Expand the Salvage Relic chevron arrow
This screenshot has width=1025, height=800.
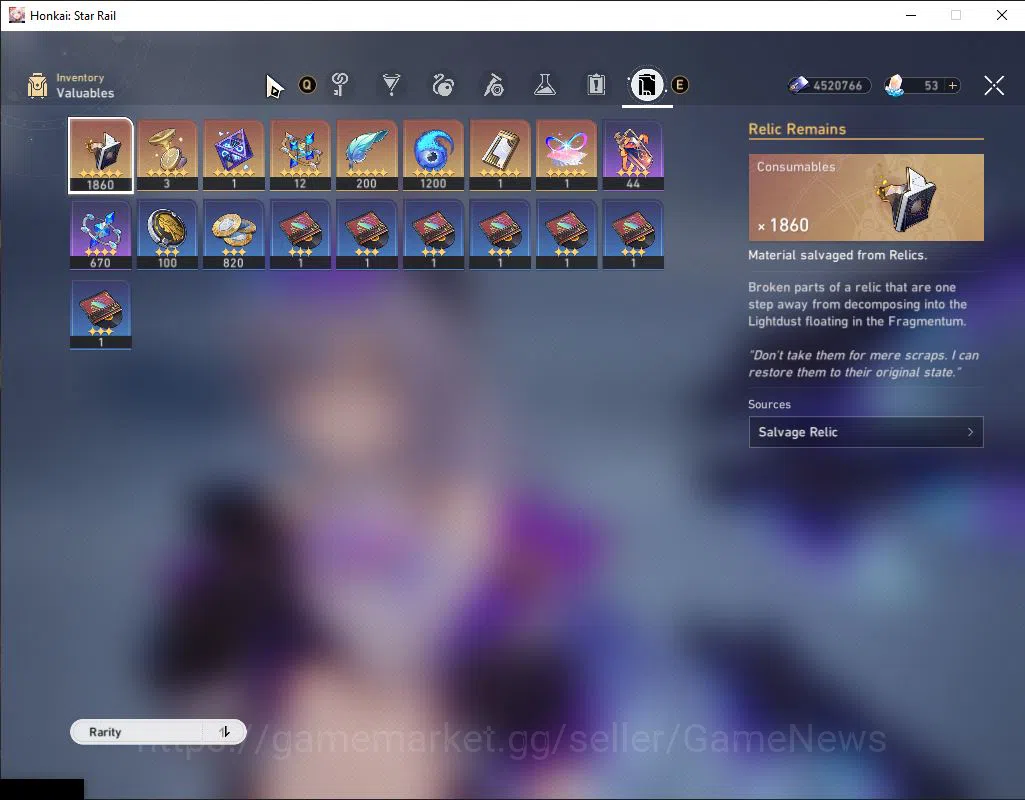coord(970,432)
